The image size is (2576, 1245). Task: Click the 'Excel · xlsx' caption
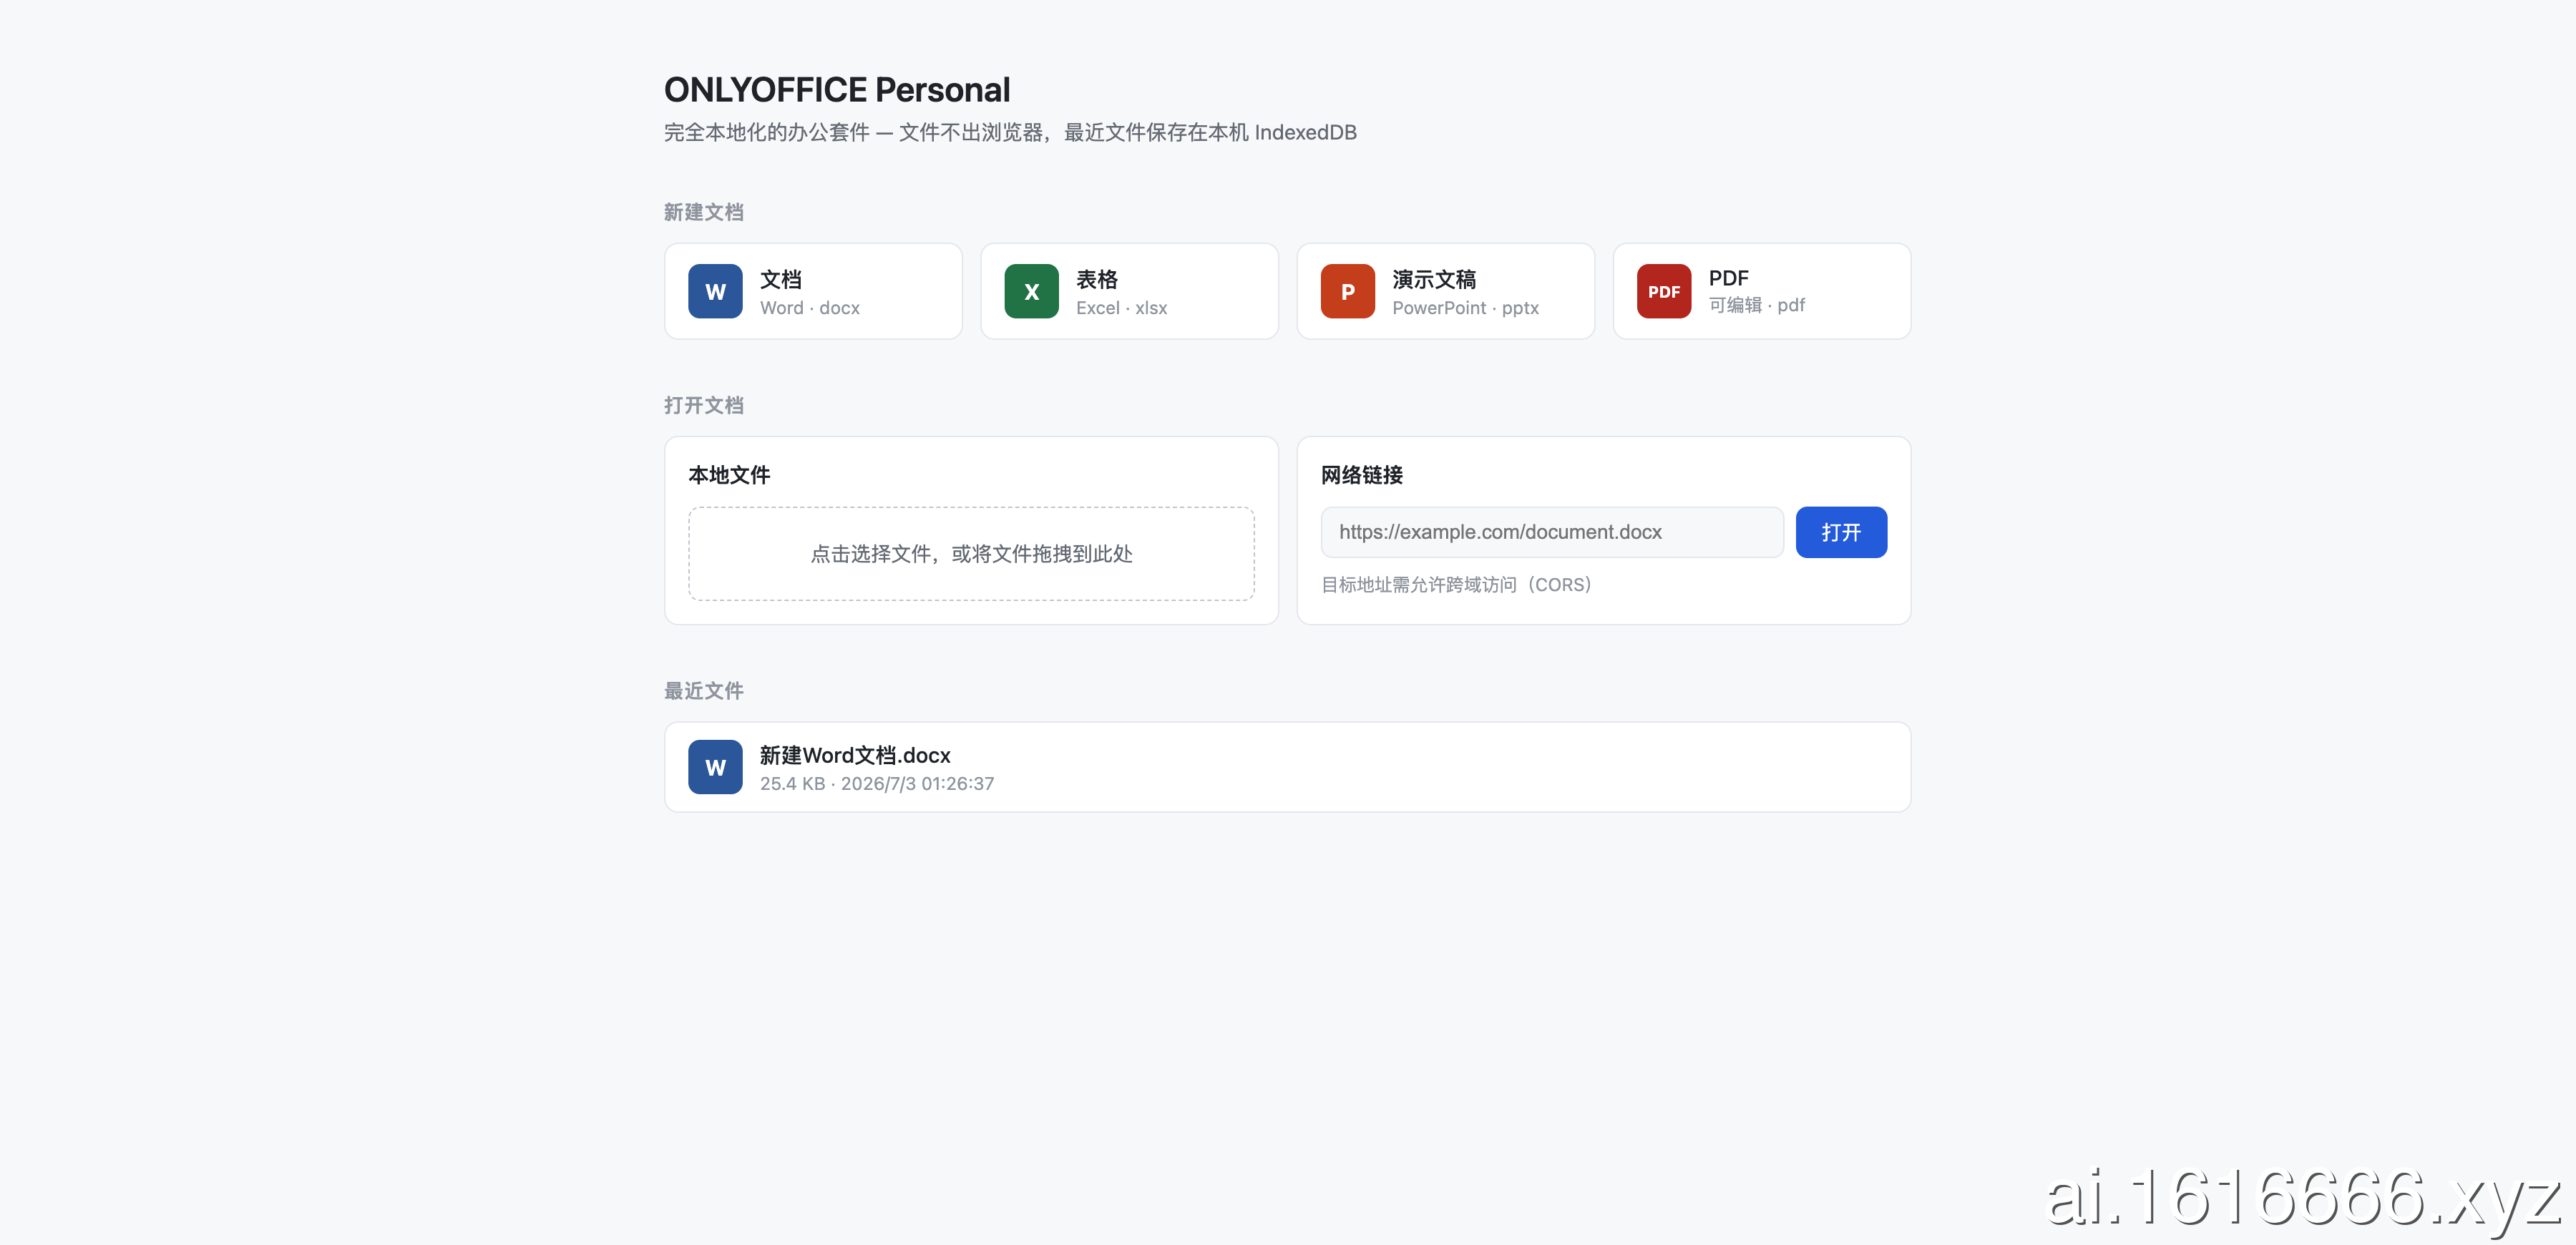click(1122, 308)
